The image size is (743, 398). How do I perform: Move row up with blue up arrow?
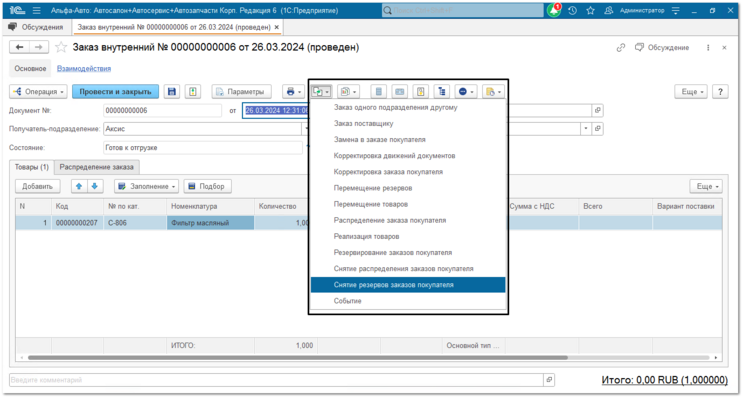[x=79, y=186]
